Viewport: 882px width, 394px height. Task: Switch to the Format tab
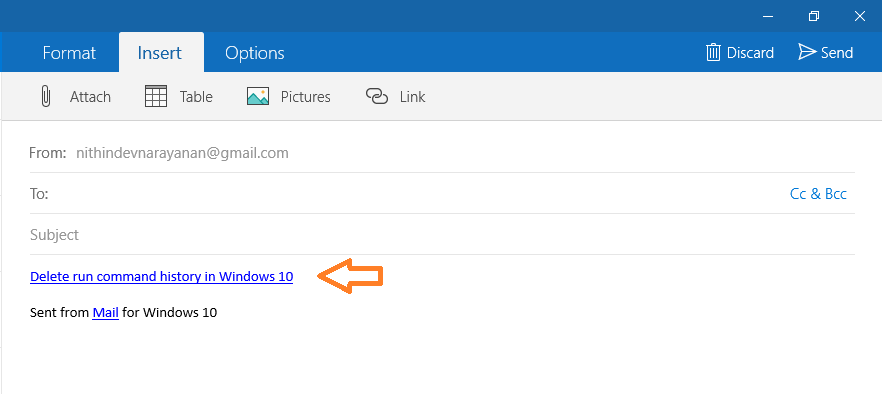(x=69, y=53)
